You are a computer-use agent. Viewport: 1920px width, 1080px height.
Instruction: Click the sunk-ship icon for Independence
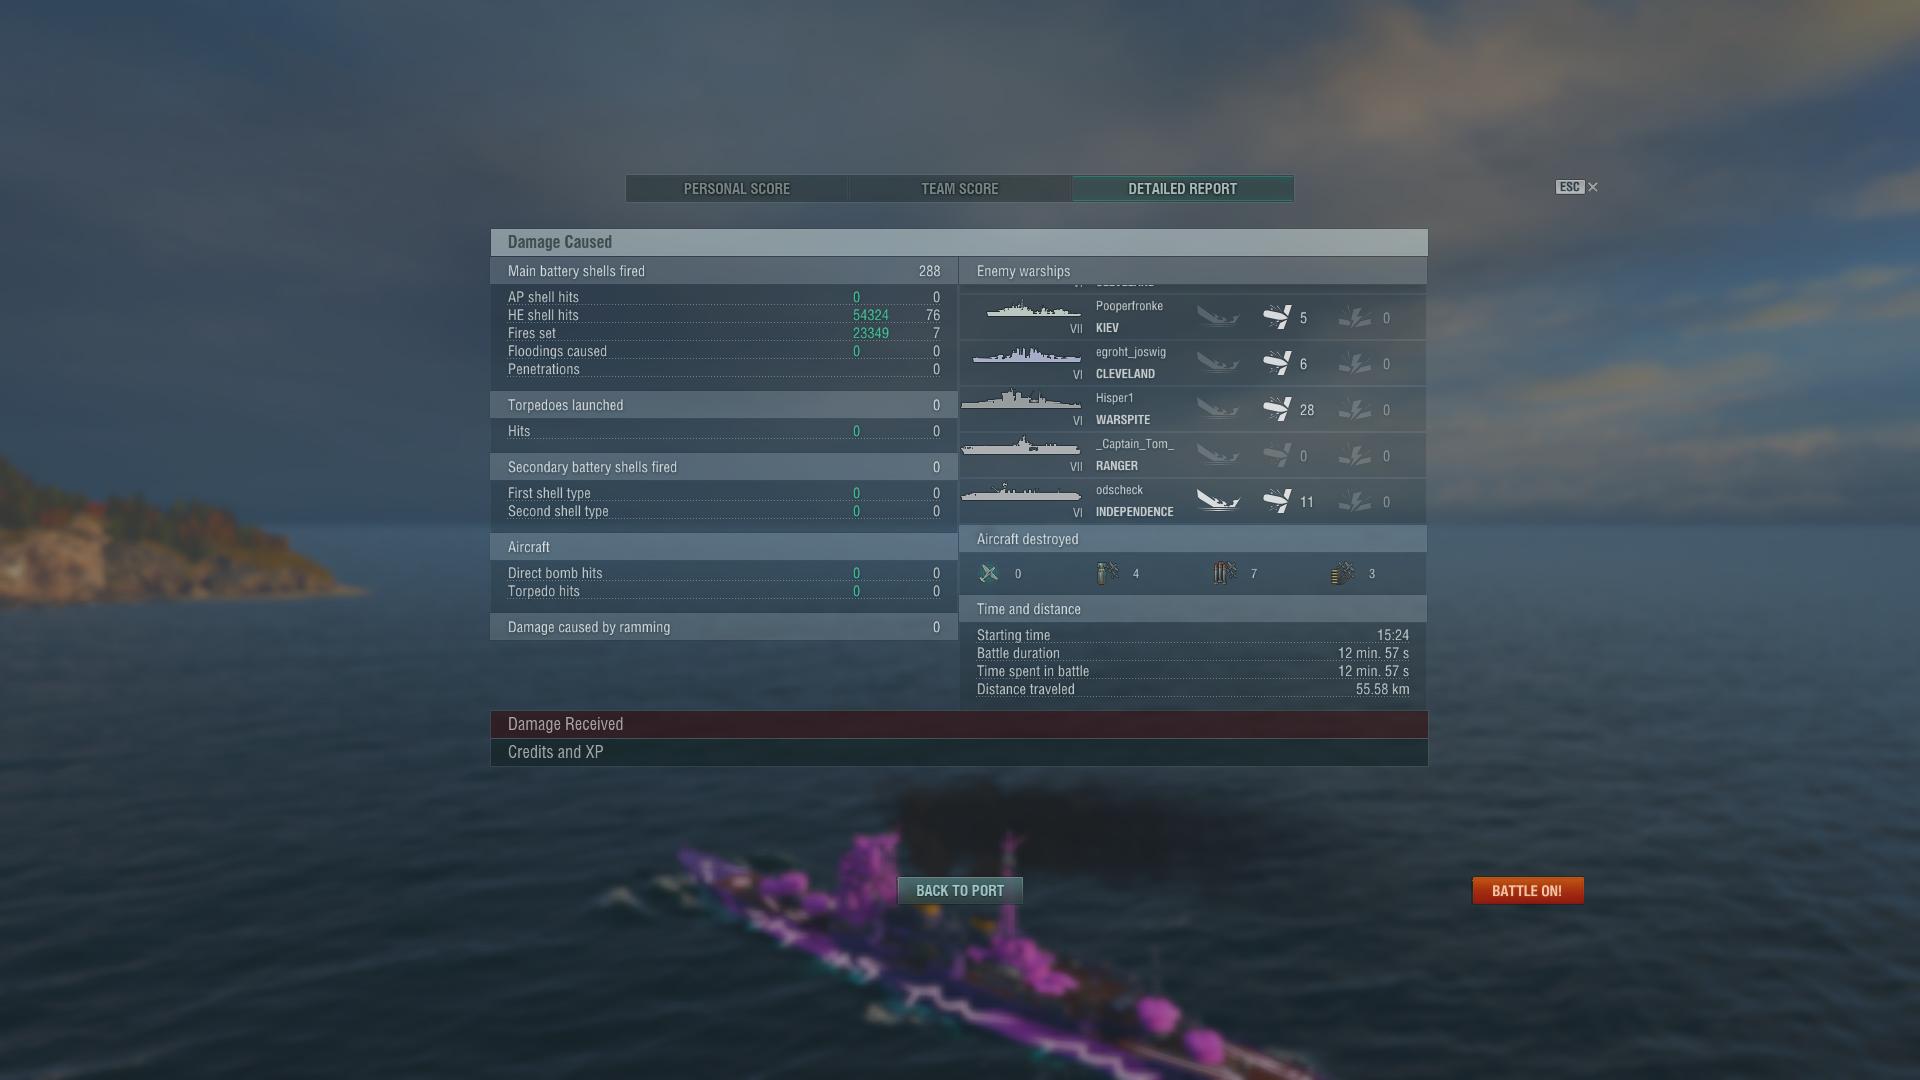pyautogui.click(x=1218, y=501)
